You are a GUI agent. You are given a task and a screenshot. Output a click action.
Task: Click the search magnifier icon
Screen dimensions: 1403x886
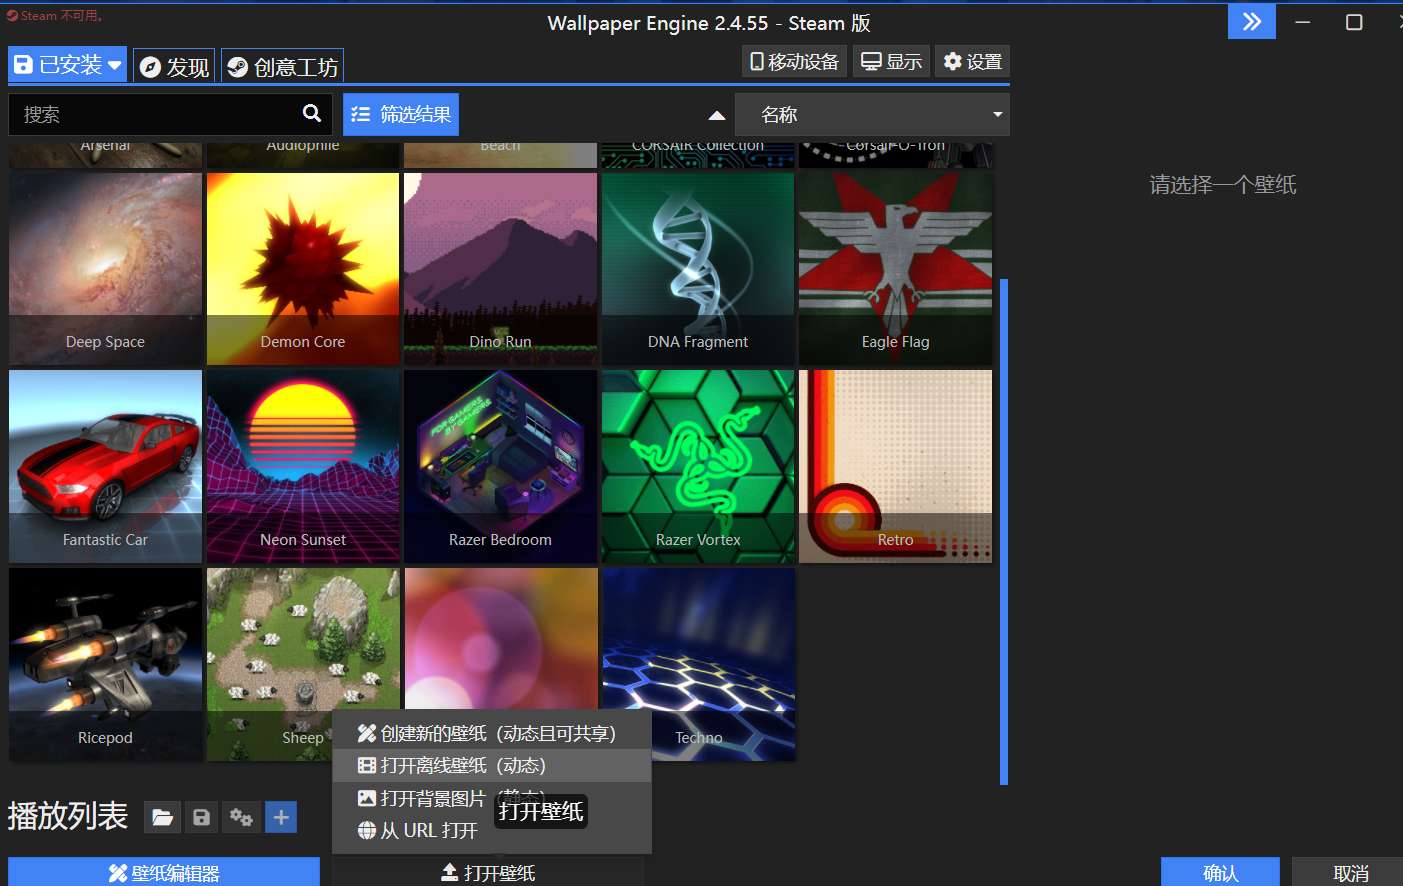tap(312, 114)
